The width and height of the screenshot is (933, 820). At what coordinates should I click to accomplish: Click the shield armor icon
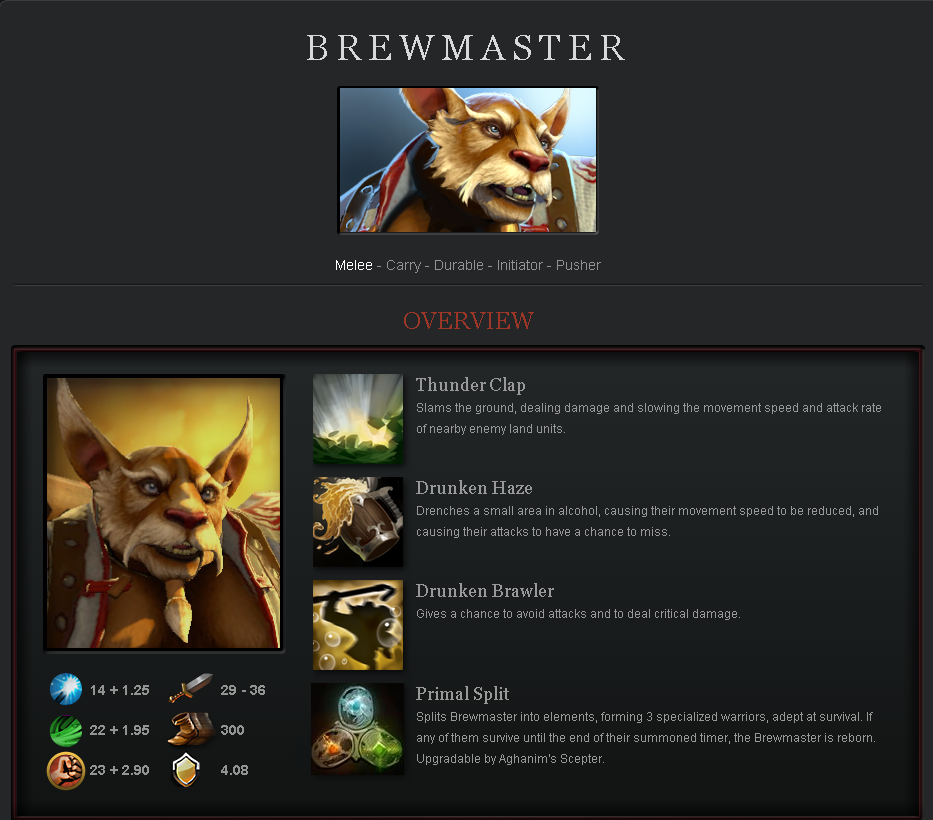pyautogui.click(x=186, y=770)
